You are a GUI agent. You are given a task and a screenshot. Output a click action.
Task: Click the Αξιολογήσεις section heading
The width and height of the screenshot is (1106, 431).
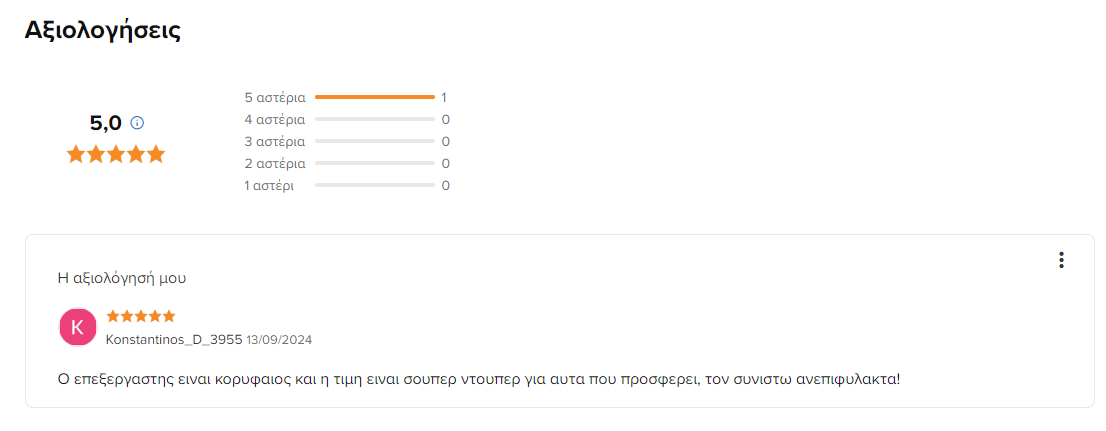[x=103, y=30]
